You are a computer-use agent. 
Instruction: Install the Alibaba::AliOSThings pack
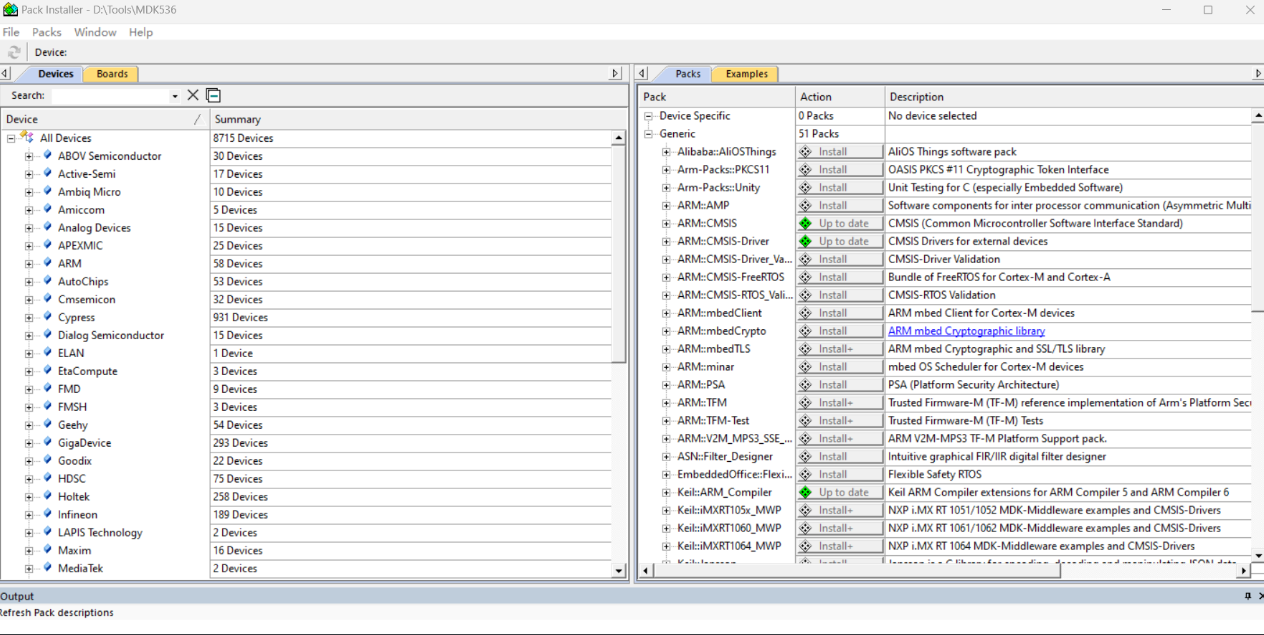point(840,152)
